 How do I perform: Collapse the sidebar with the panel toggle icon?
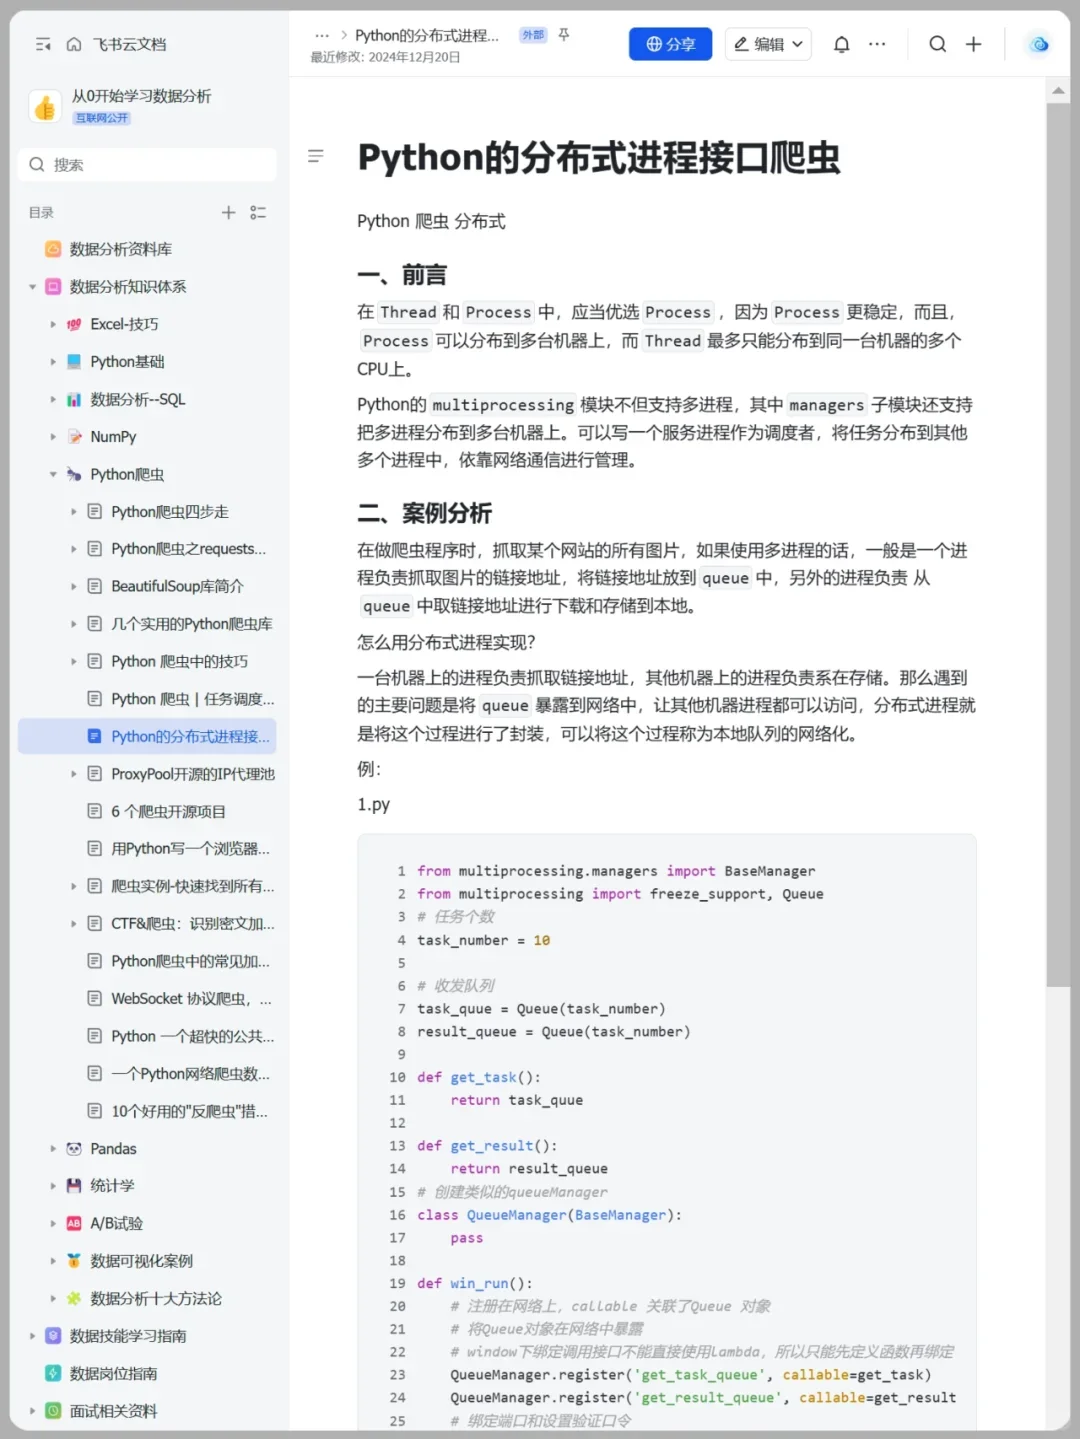pyautogui.click(x=42, y=44)
